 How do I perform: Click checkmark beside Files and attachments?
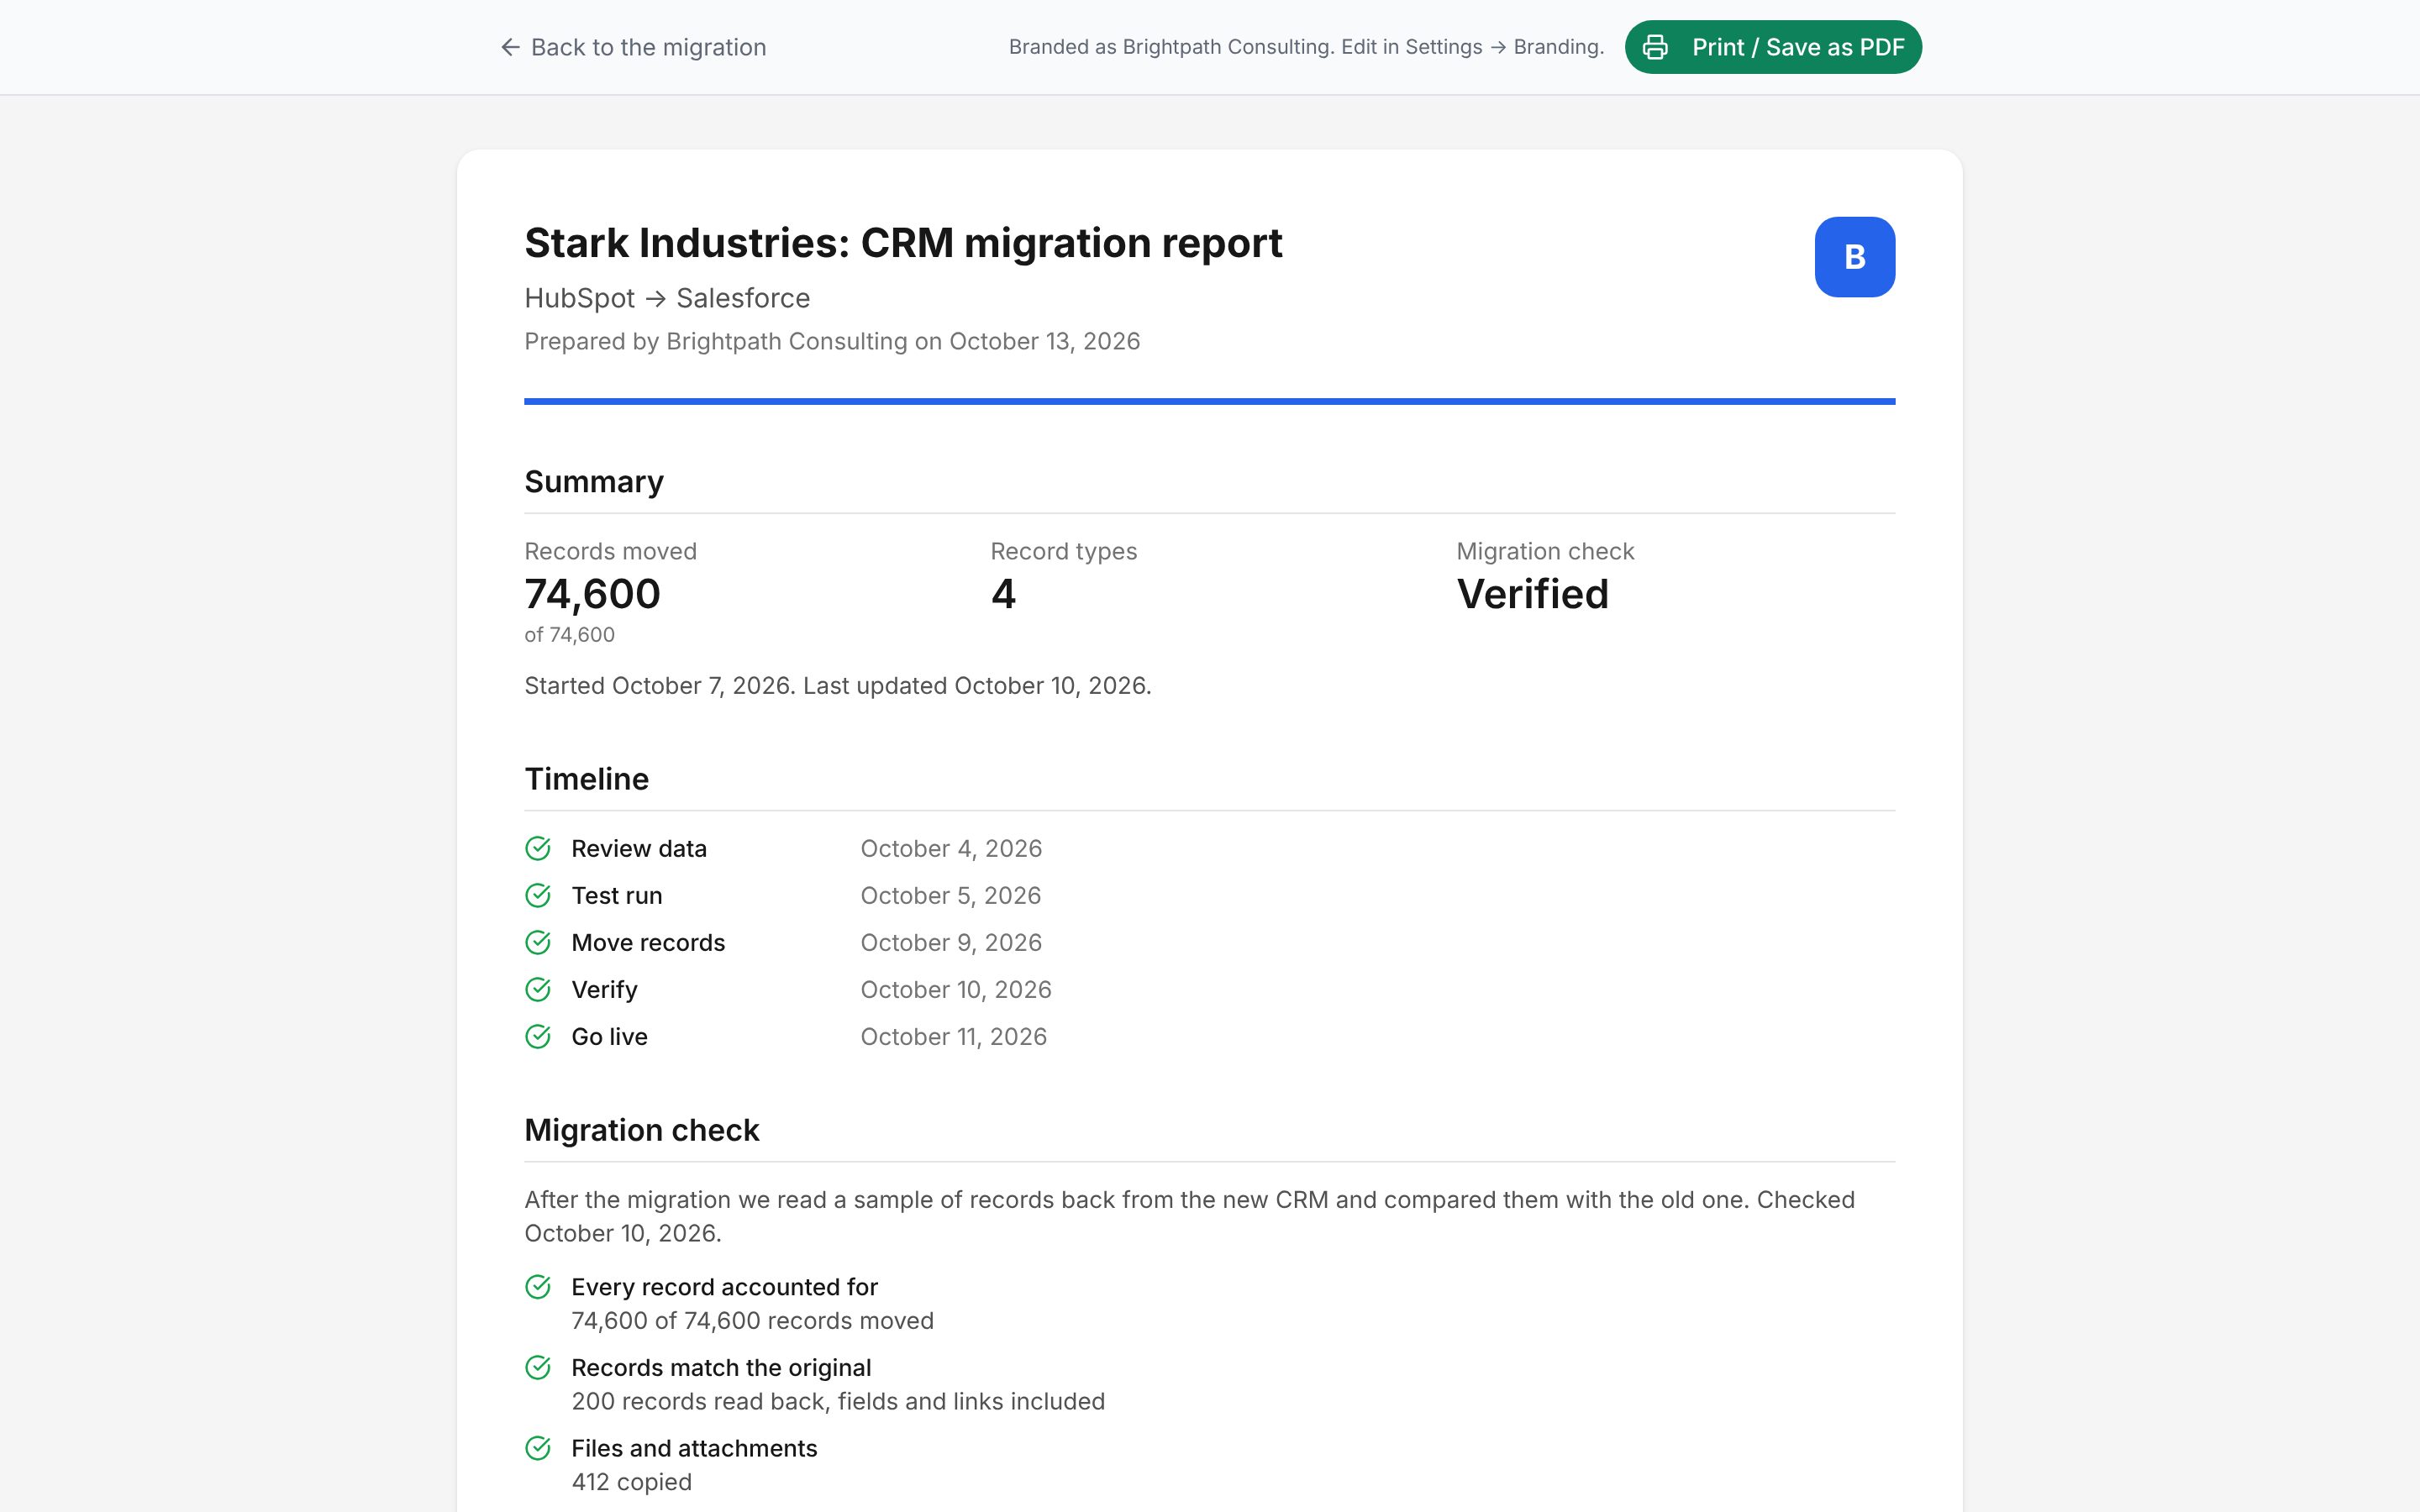coord(538,1448)
